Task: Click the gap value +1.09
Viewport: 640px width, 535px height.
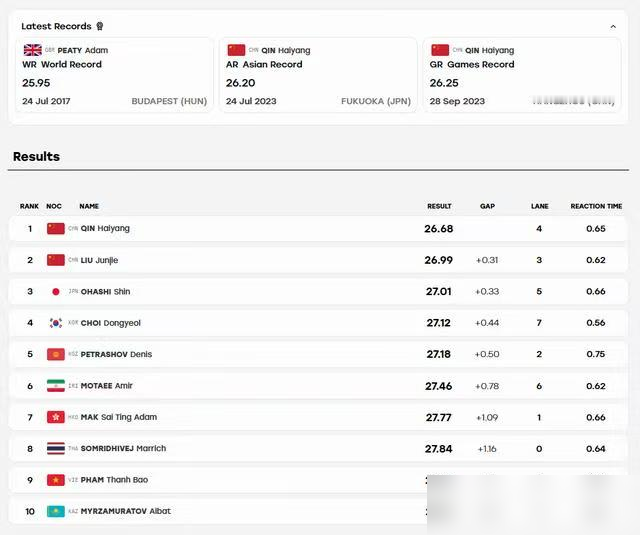Action: point(487,417)
